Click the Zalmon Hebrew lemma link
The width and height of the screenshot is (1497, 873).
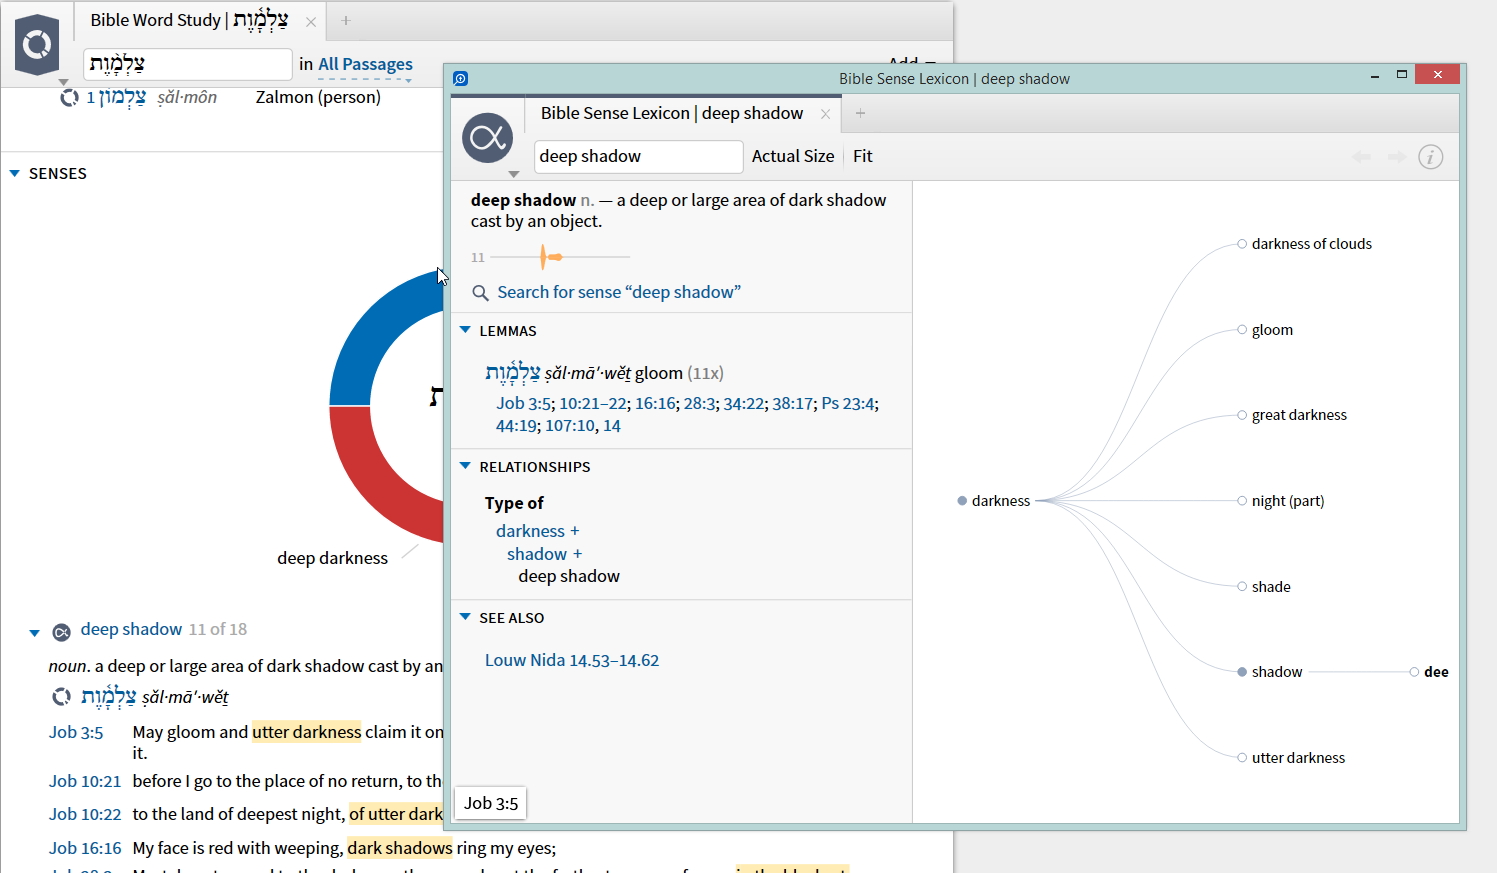pyautogui.click(x=123, y=97)
